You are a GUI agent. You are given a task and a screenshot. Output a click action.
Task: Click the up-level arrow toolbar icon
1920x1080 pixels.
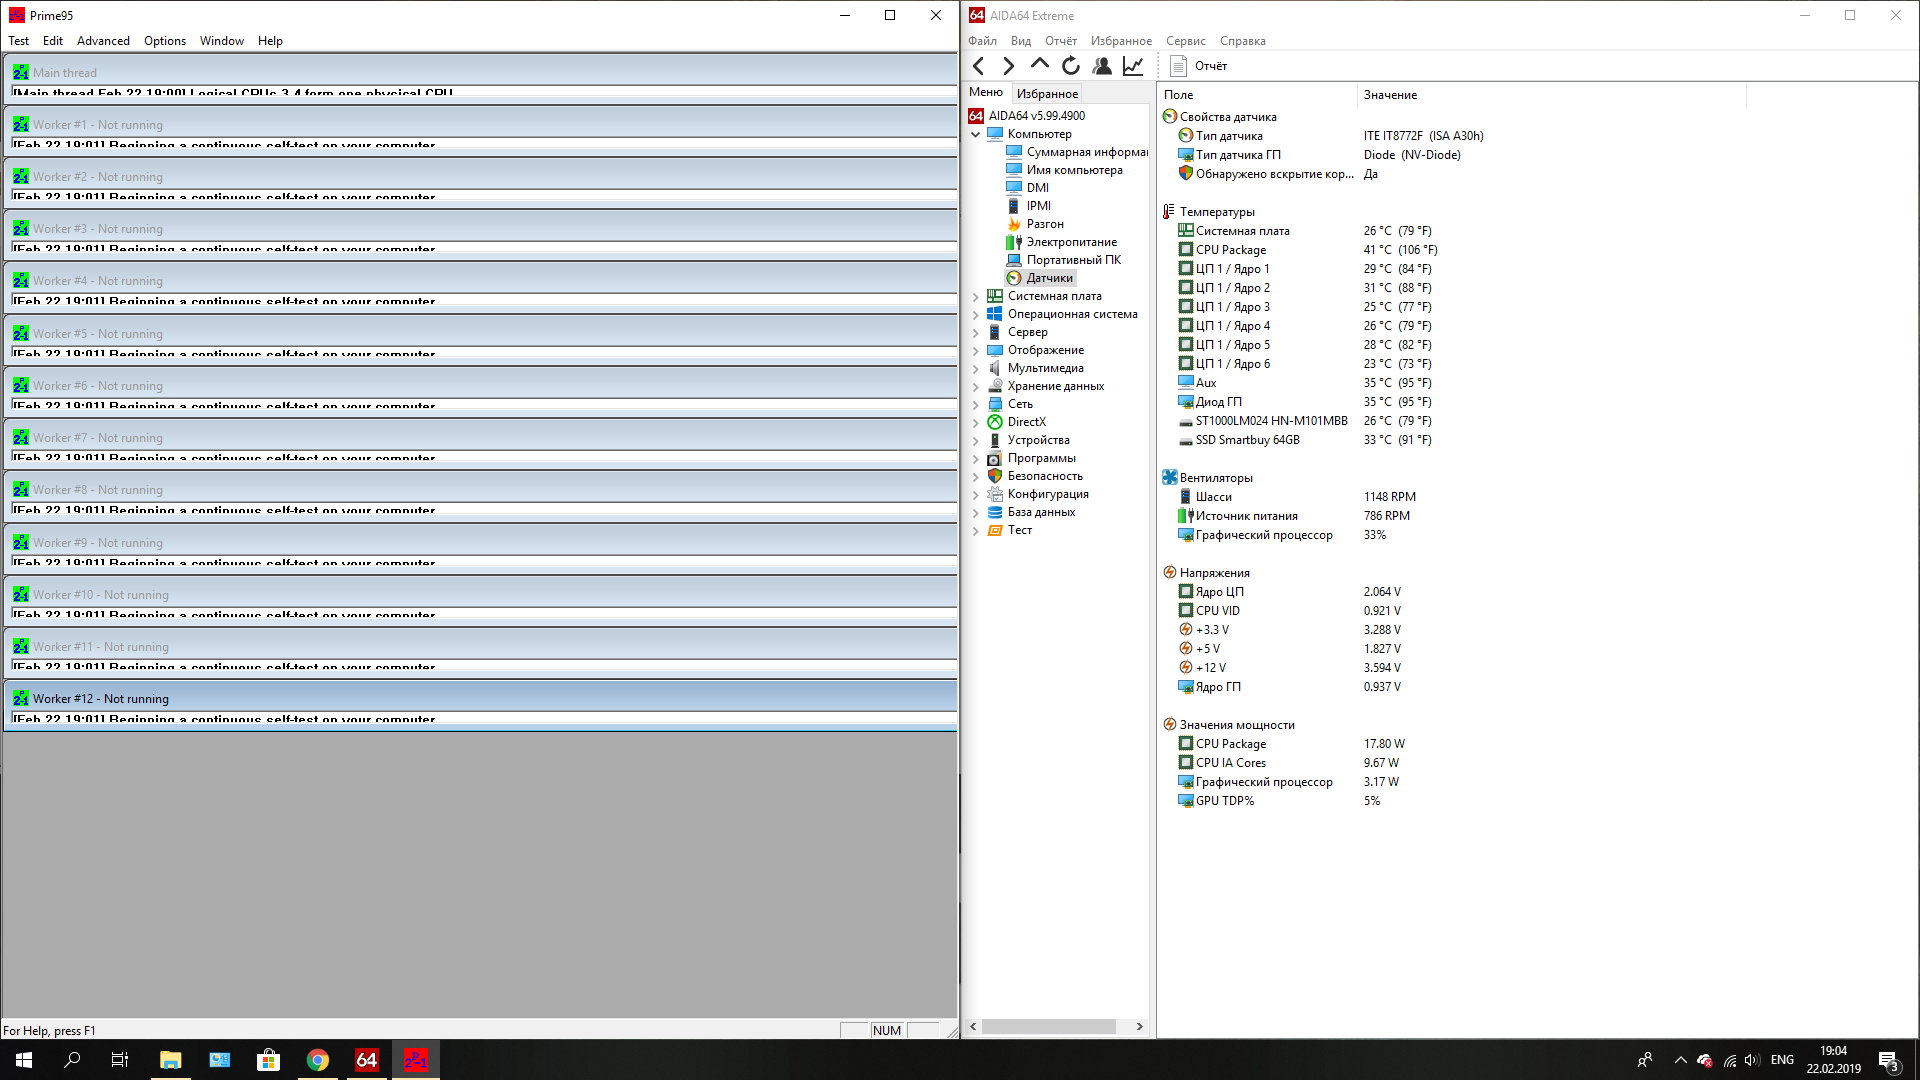point(1039,66)
